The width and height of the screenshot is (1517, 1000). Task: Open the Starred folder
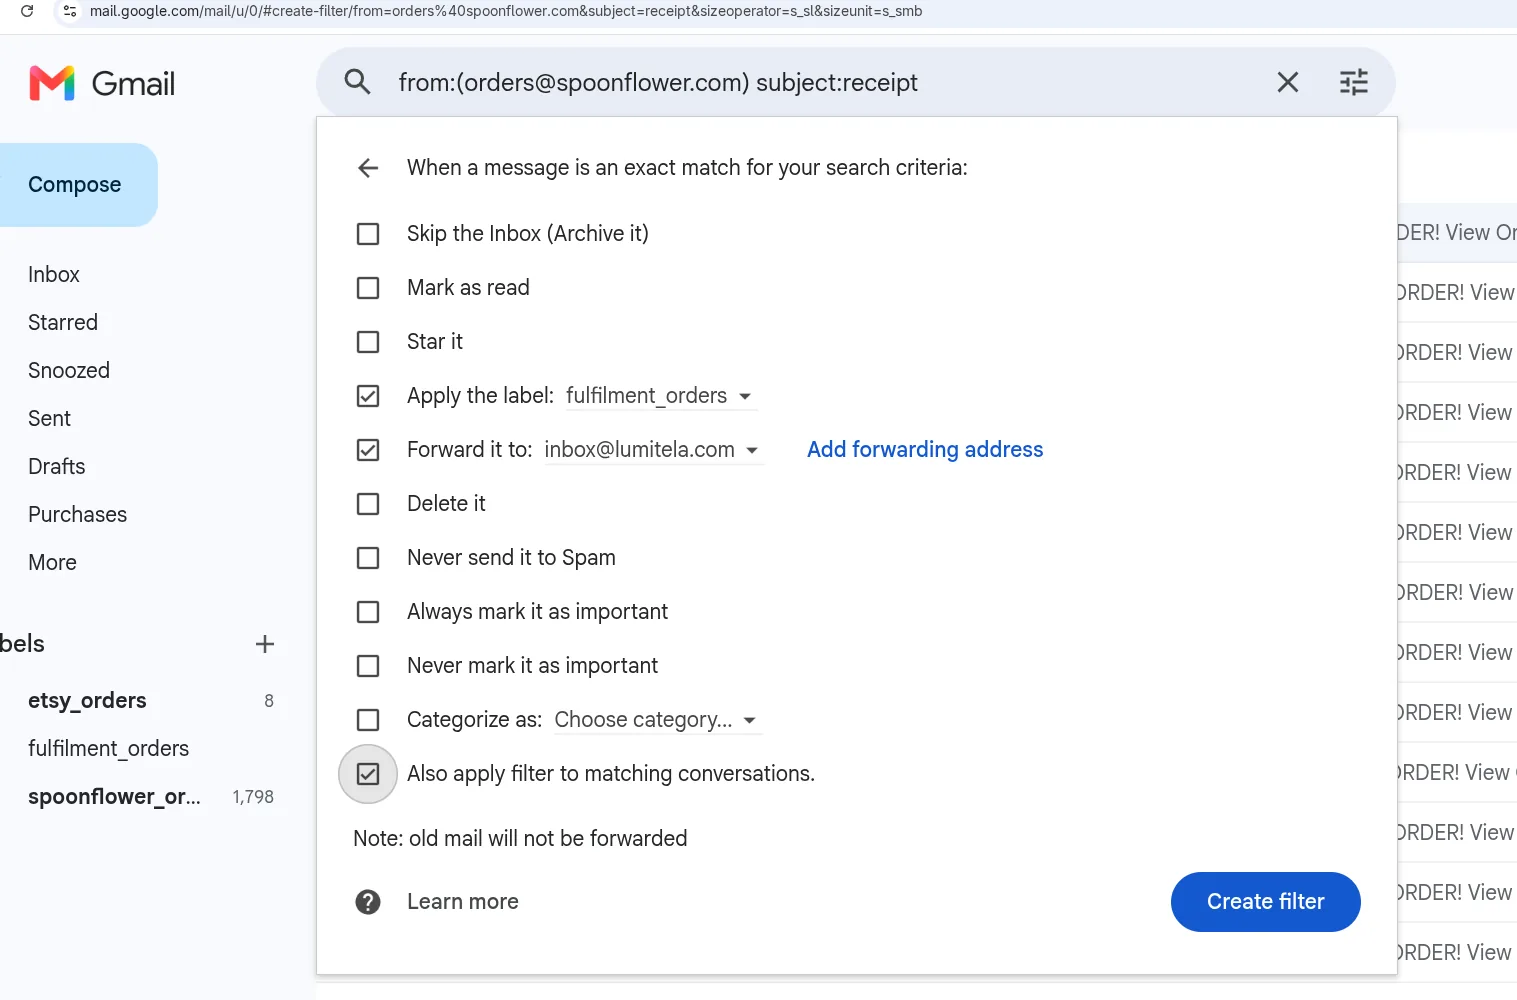[63, 322]
